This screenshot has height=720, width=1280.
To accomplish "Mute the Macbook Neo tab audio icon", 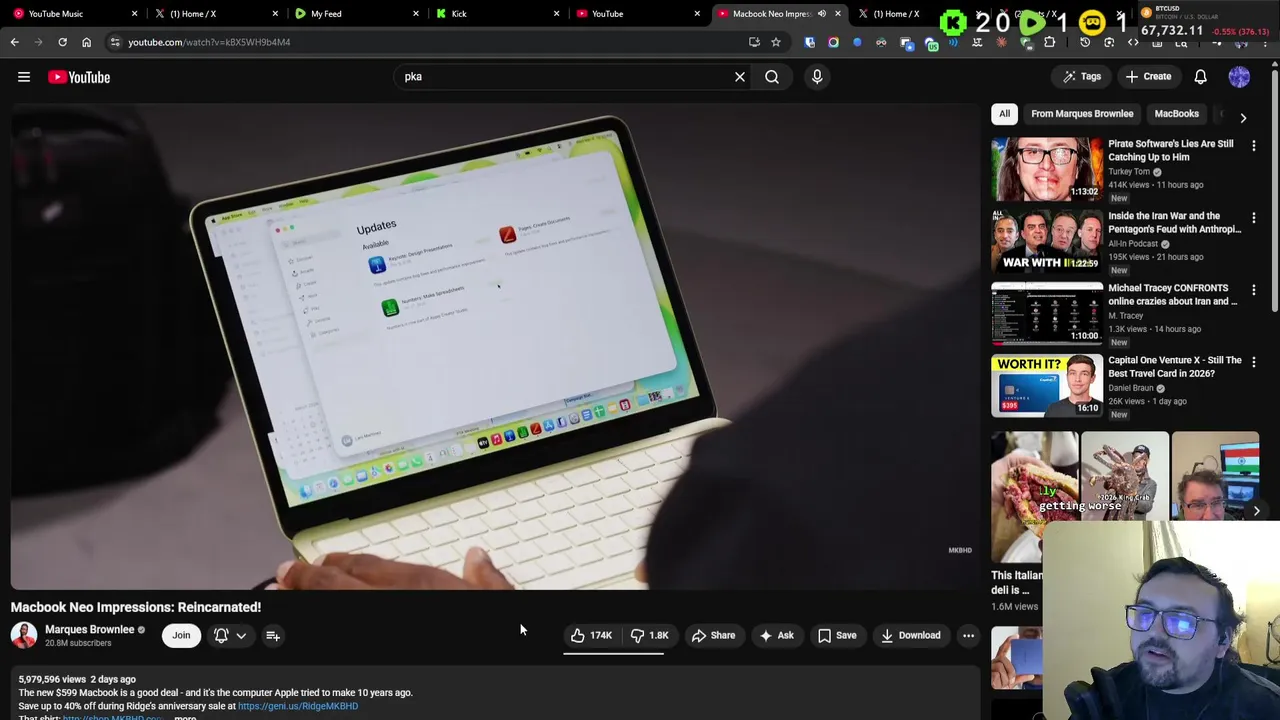I will (x=822, y=14).
